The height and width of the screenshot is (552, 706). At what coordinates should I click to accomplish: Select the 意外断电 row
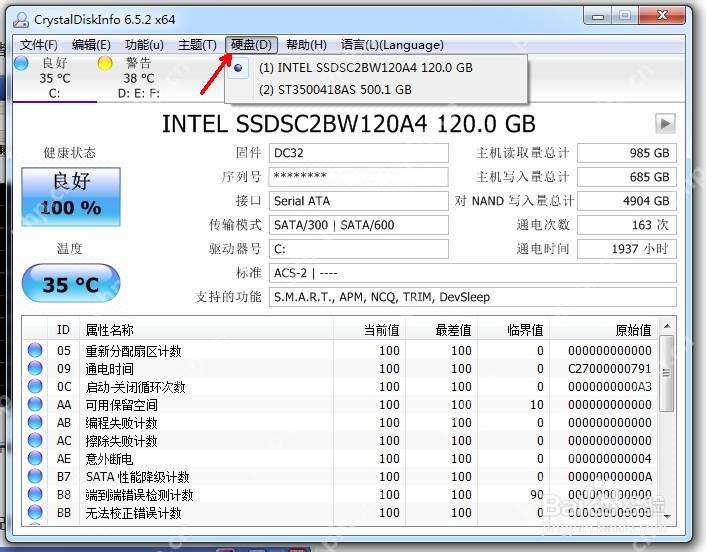[340, 458]
